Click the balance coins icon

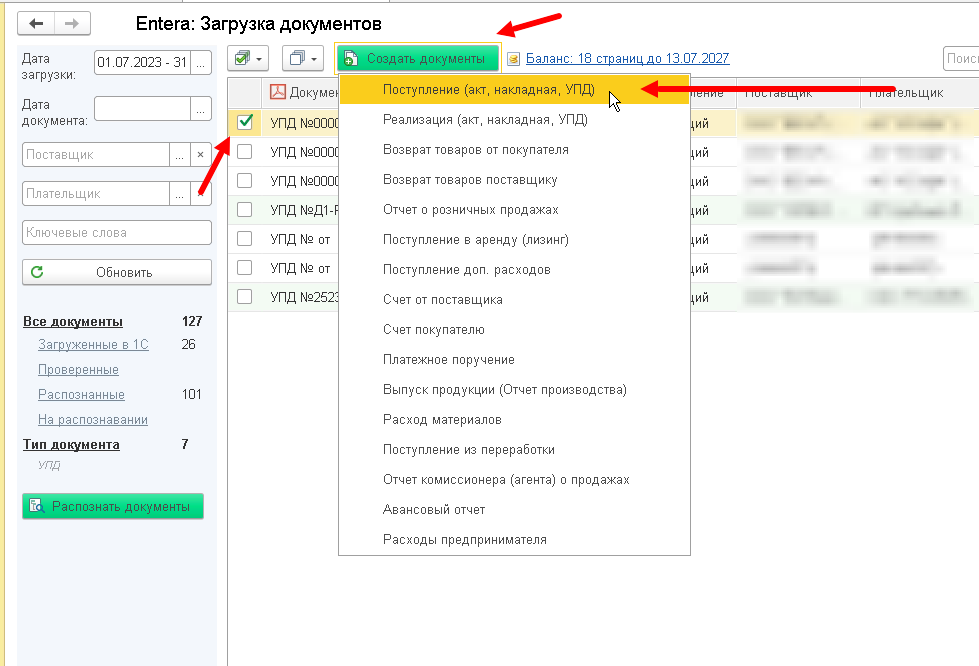coord(513,59)
